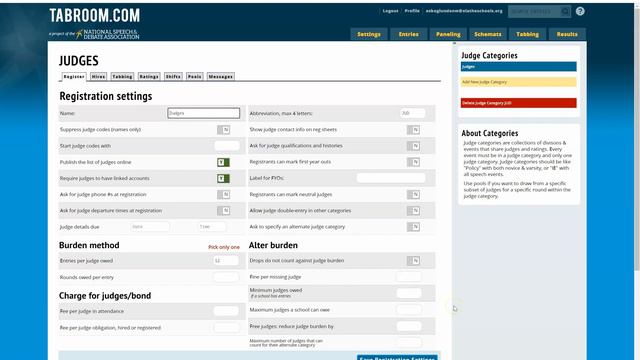Click the Judge details due date field
Viewport: 640px width, 360px height.
tap(150, 227)
